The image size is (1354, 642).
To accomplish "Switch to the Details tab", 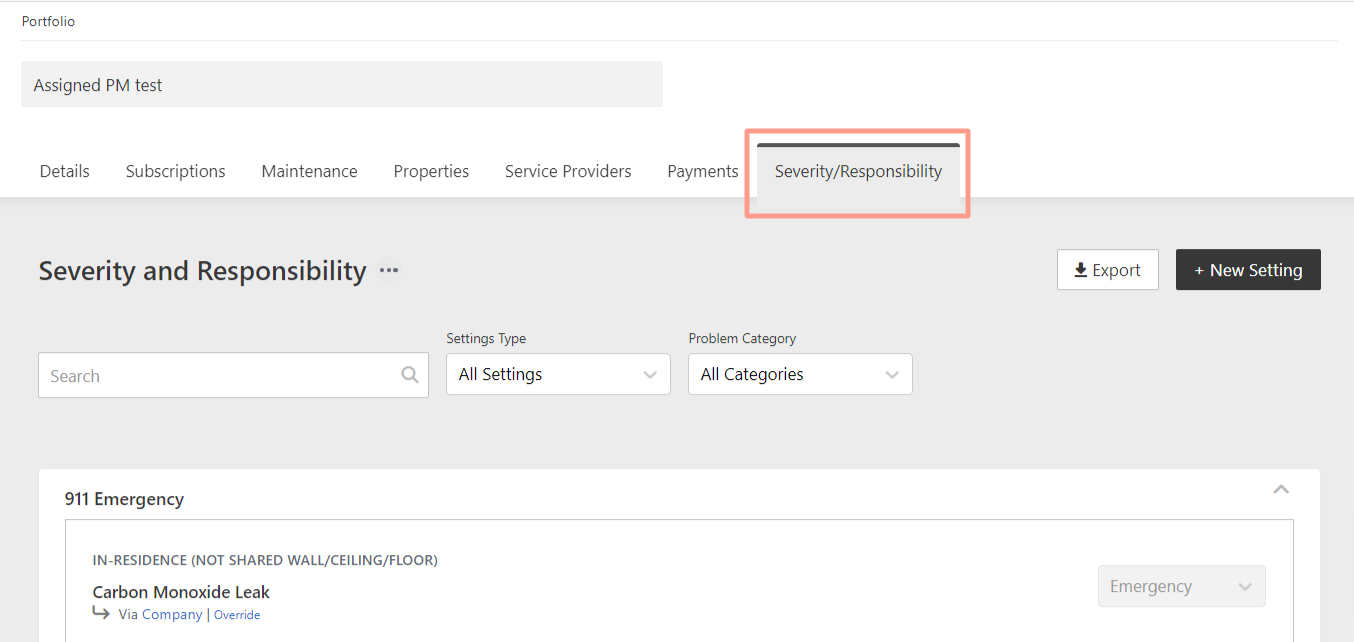I will [x=65, y=171].
